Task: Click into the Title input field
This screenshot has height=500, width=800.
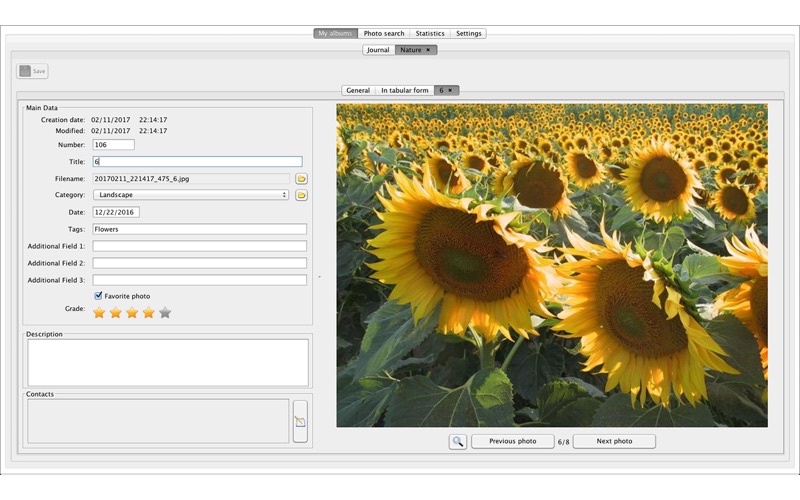Action: pyautogui.click(x=197, y=162)
